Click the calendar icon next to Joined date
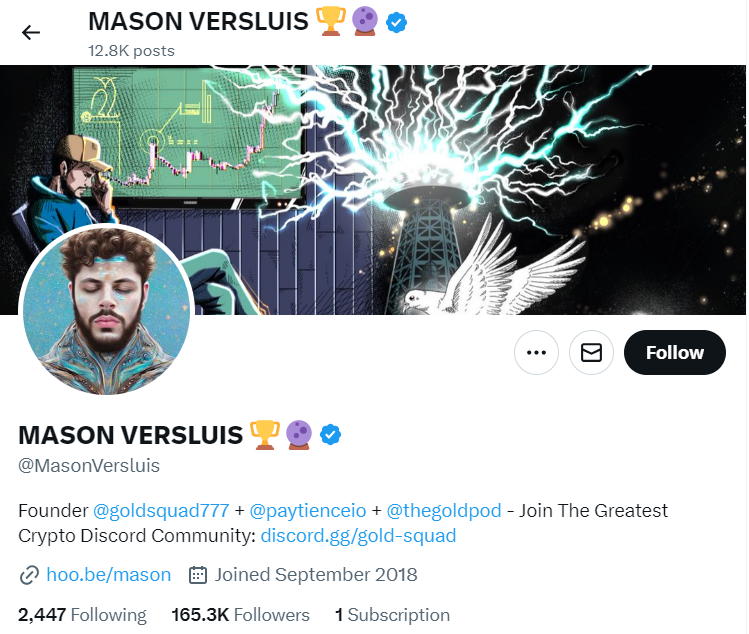749x634 pixels. click(198, 575)
